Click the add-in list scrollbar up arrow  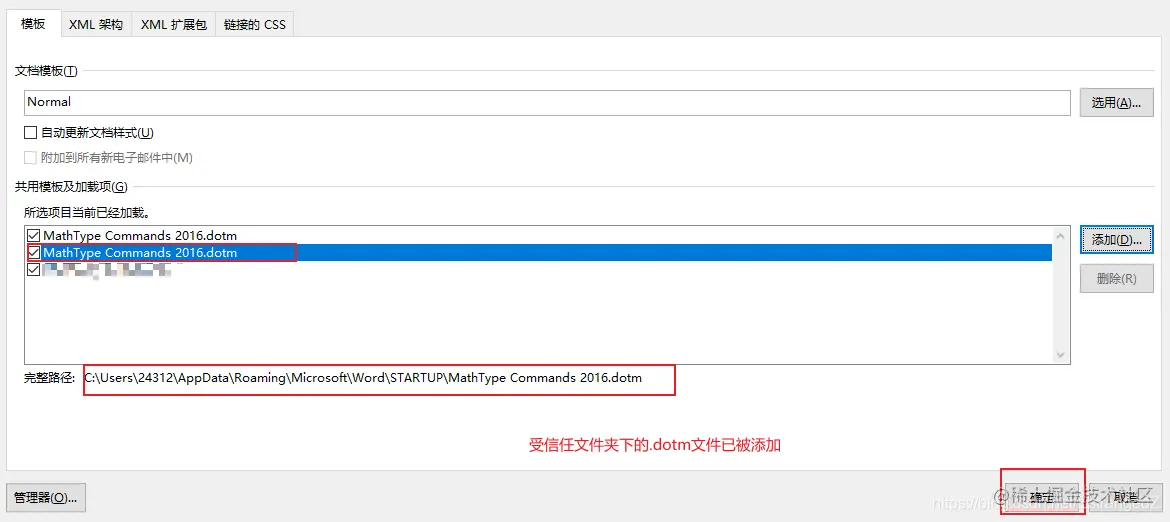pos(1060,234)
